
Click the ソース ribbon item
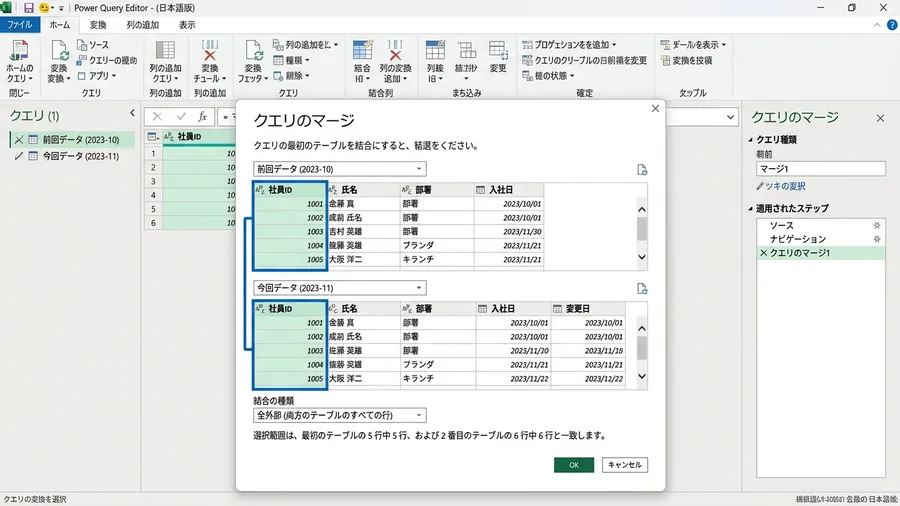[x=93, y=45]
